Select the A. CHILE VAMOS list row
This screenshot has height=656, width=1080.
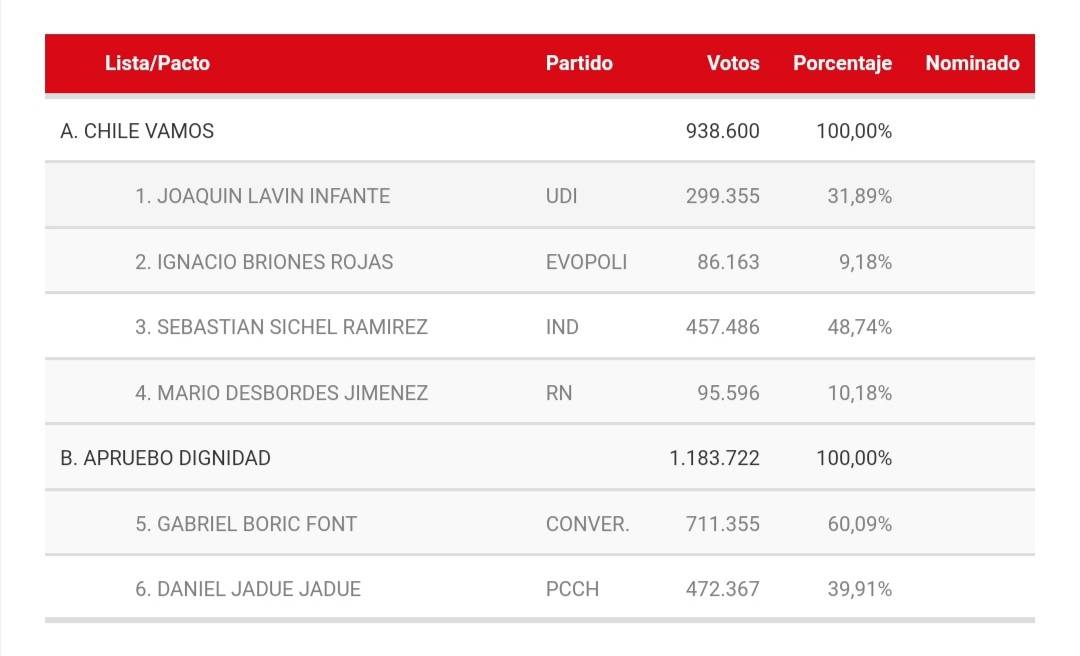coord(137,131)
